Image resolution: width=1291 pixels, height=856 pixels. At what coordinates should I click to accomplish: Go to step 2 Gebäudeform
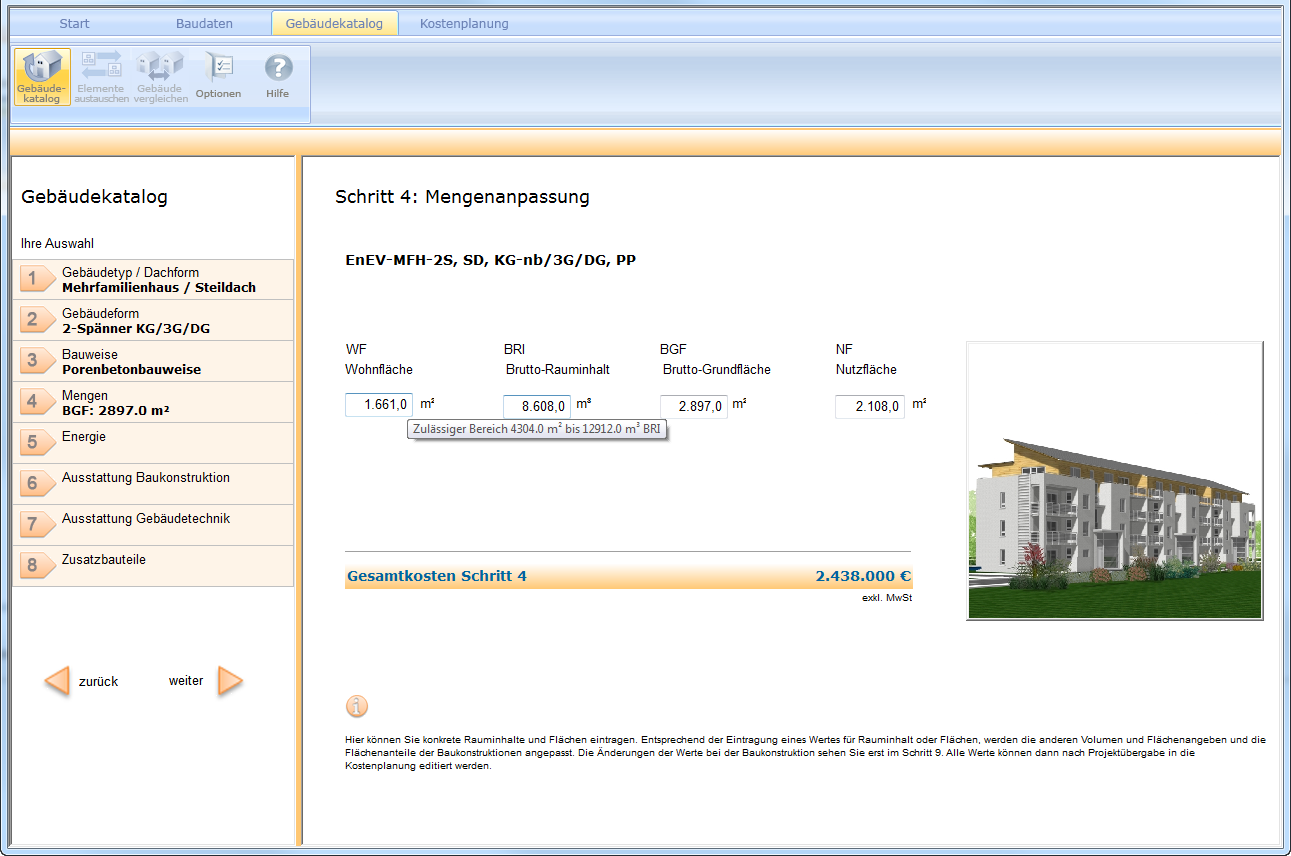click(154, 321)
